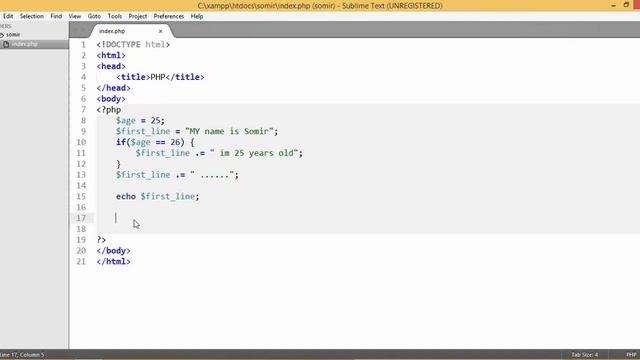The height and width of the screenshot is (360, 640).
Task: Click the if($age == 26) condition
Action: [150, 142]
